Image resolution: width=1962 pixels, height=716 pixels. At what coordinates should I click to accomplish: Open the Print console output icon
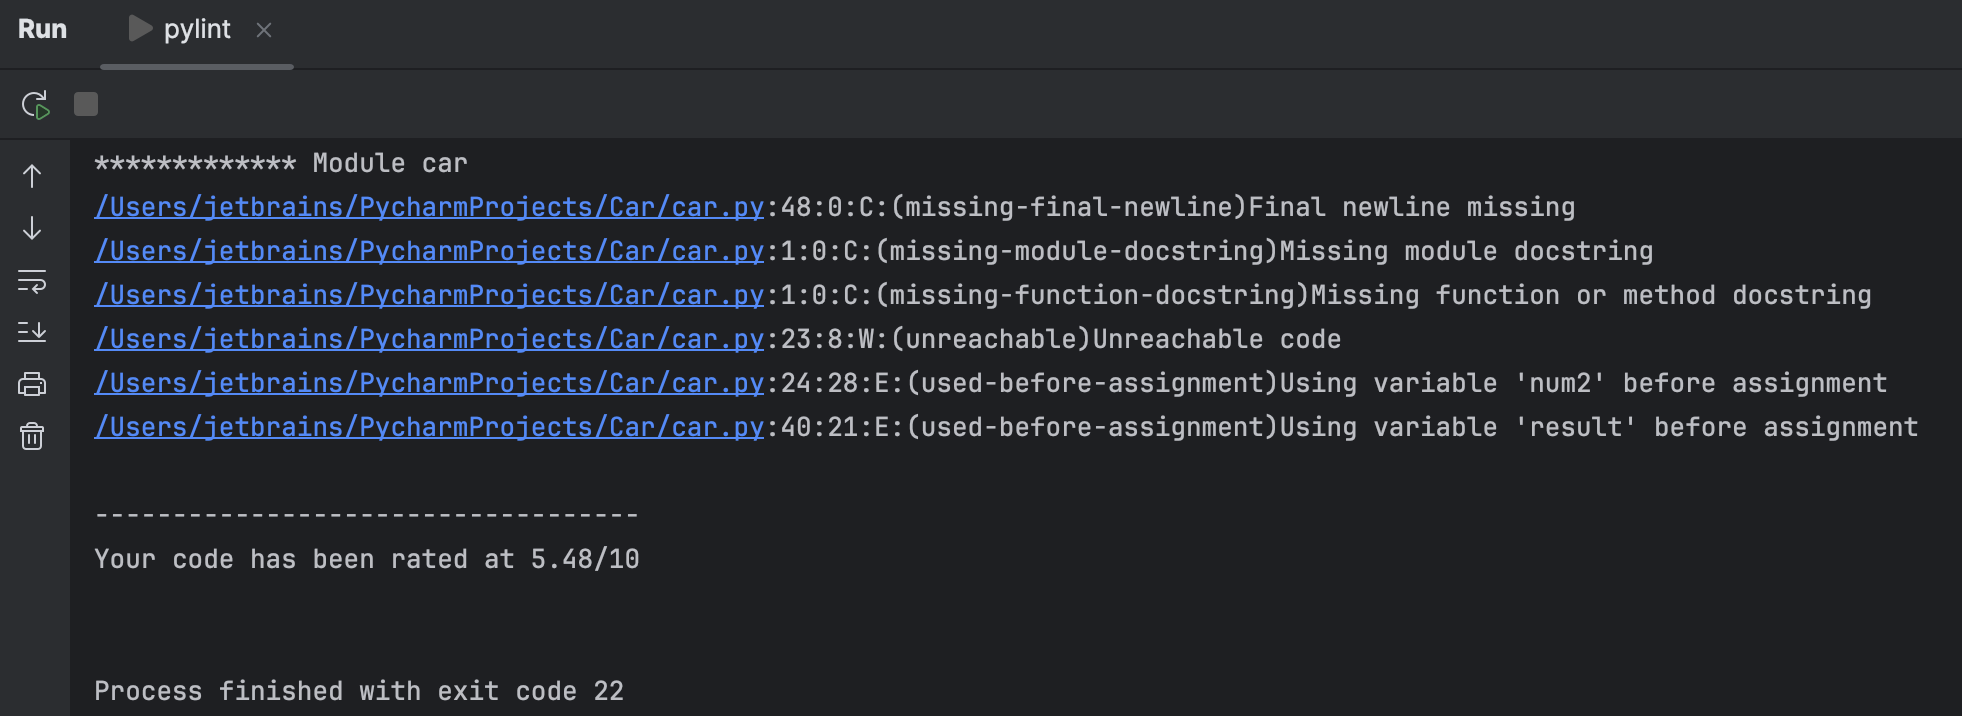click(31, 385)
